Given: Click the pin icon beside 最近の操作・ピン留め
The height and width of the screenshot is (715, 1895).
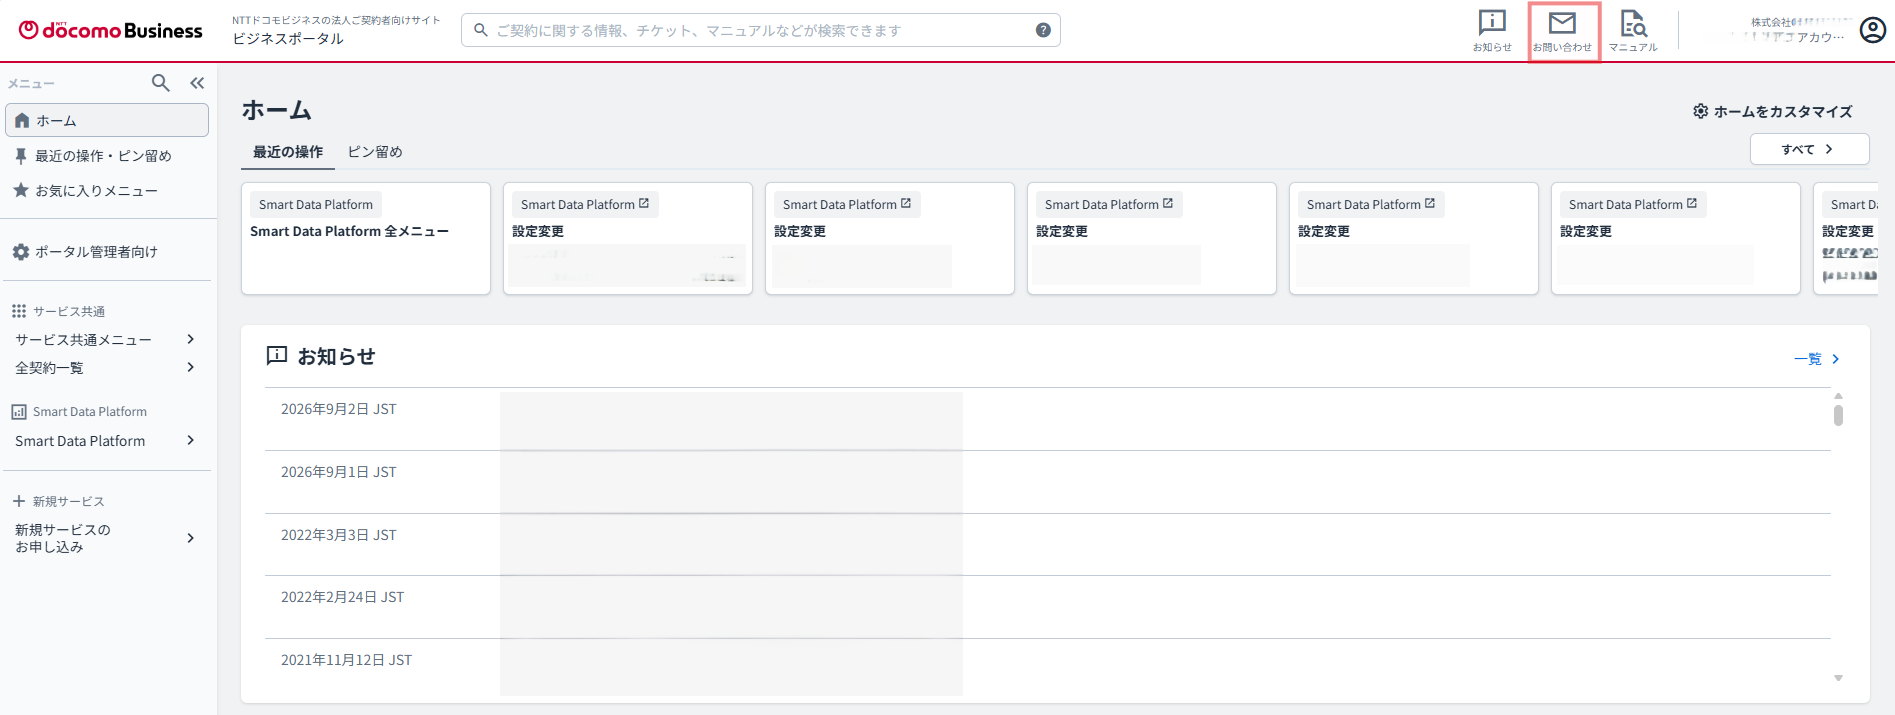Looking at the screenshot, I should 20,156.
